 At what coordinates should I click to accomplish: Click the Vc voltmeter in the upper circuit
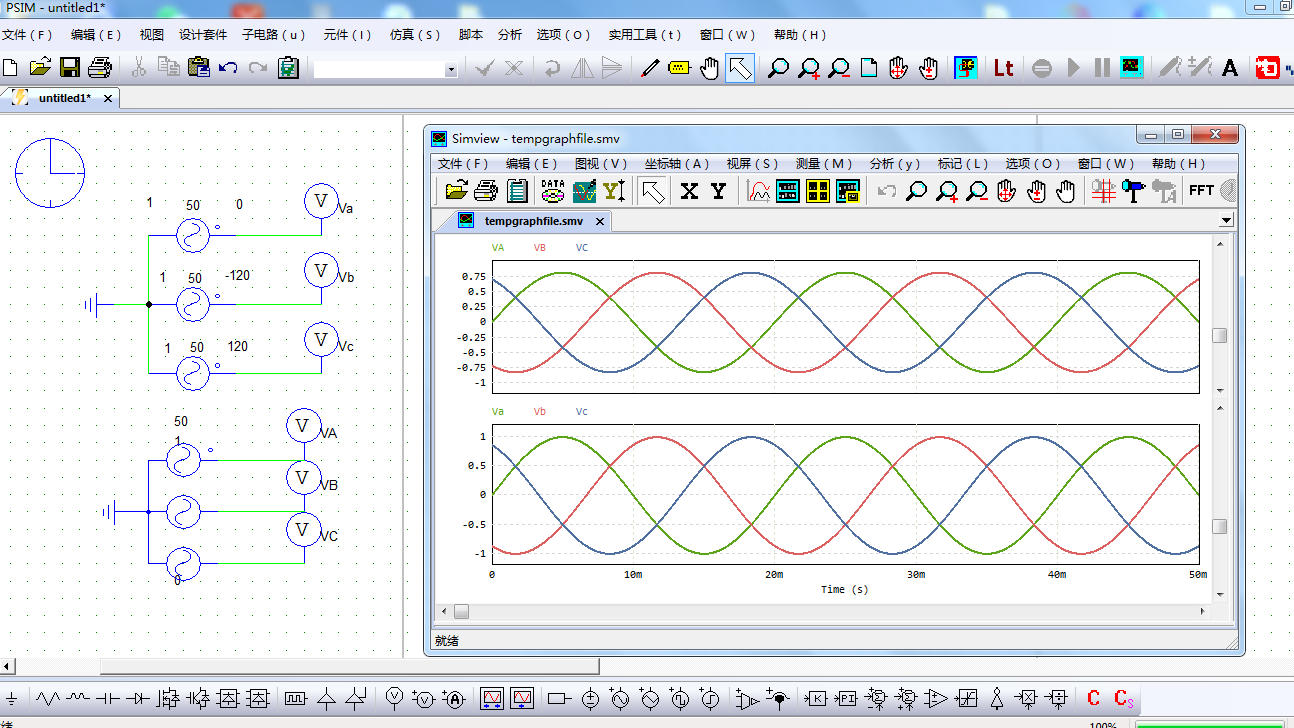(x=321, y=339)
